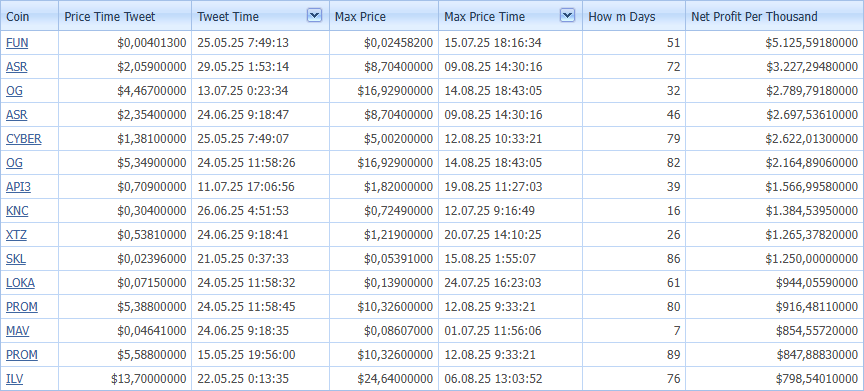Viewport: 864px width, 391px height.
Task: Select the $5,34900000 price cell
Action: (125, 163)
